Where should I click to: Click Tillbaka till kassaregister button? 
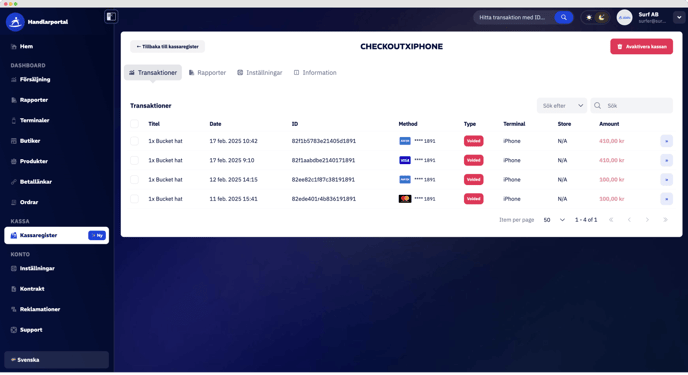point(167,46)
